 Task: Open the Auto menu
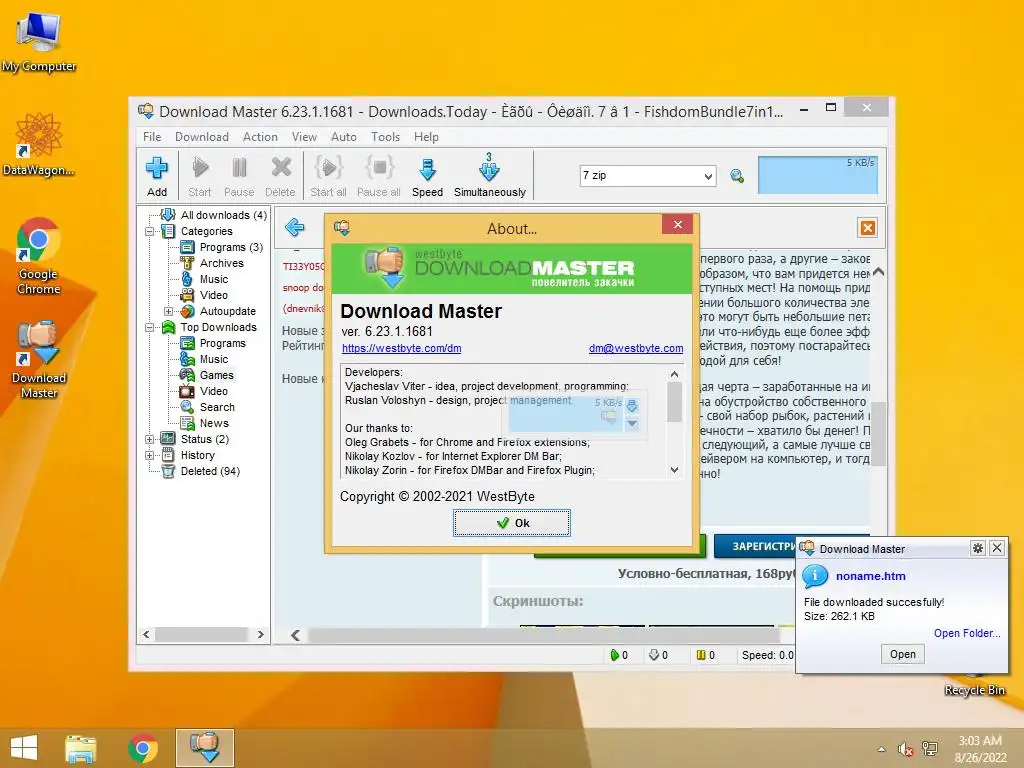tap(344, 136)
